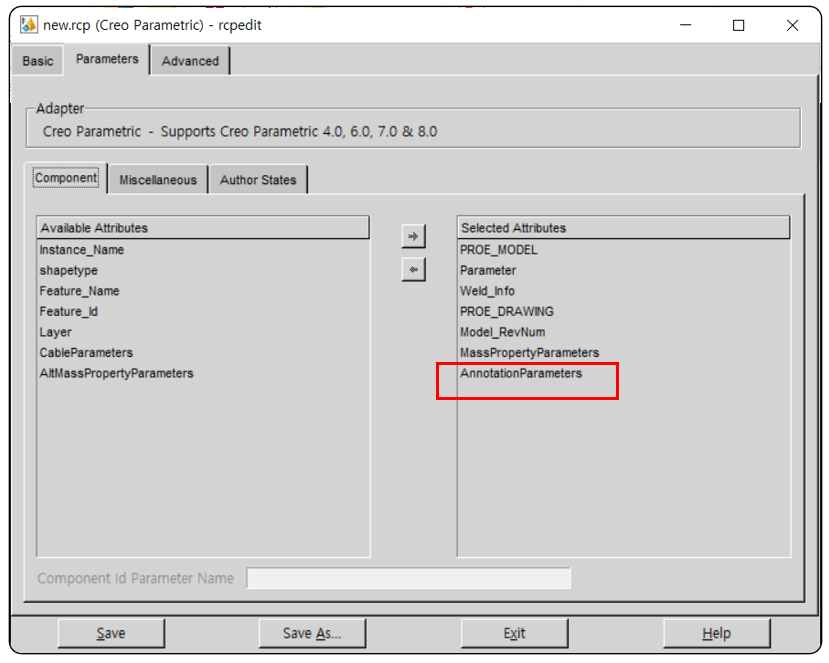
Task: Select Feature_Name attribute
Action: (x=79, y=291)
